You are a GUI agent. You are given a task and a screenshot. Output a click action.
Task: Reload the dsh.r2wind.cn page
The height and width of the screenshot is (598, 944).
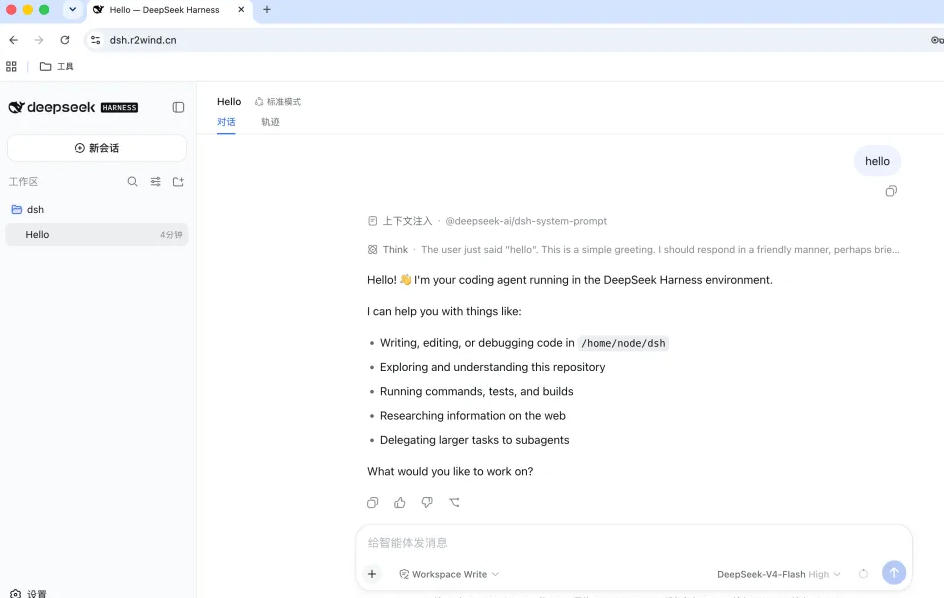[x=65, y=40]
